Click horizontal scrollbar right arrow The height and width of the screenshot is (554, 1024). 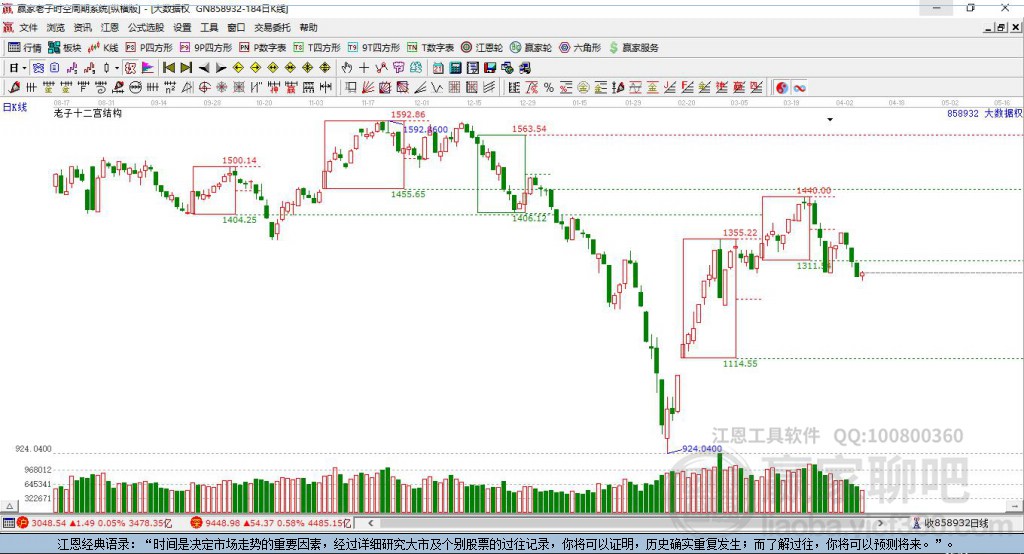pyautogui.click(x=880, y=523)
